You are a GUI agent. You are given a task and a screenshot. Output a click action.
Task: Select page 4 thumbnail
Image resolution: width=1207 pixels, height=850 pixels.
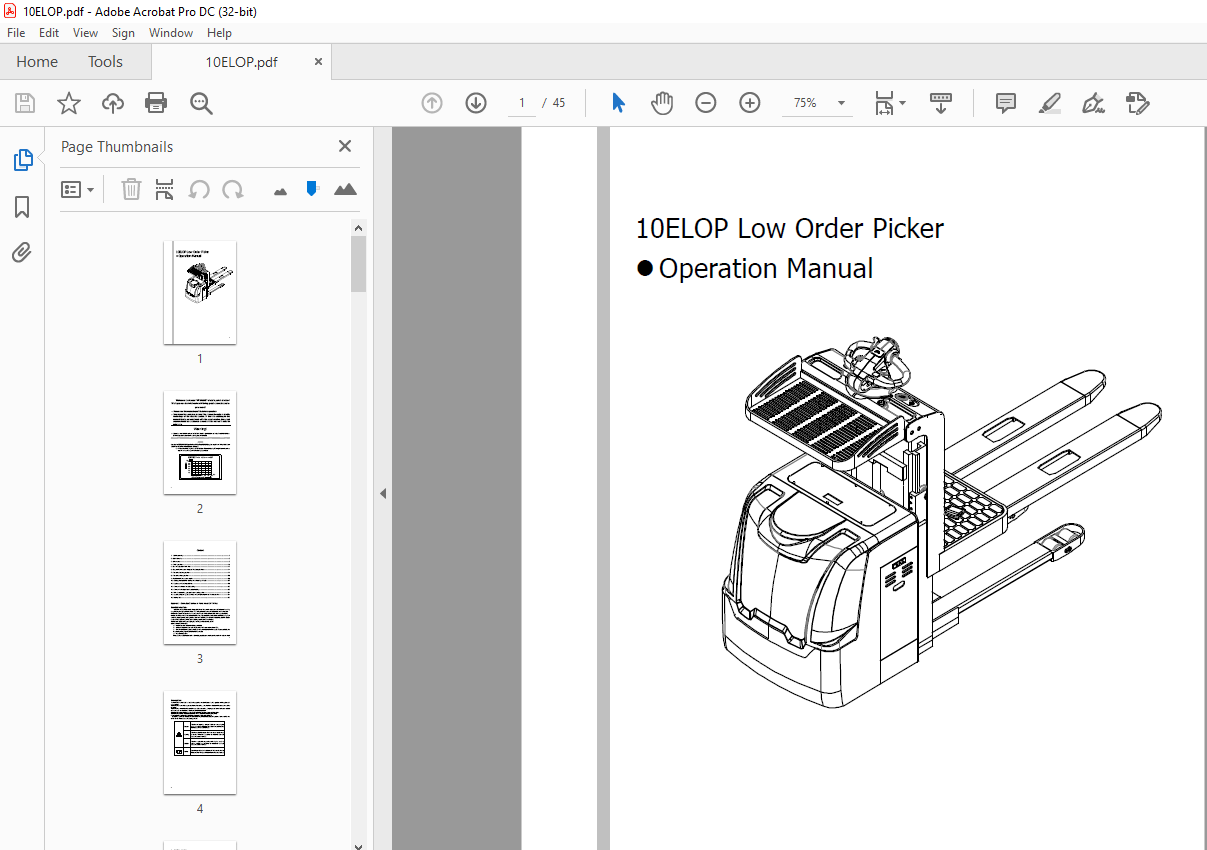[x=200, y=742]
